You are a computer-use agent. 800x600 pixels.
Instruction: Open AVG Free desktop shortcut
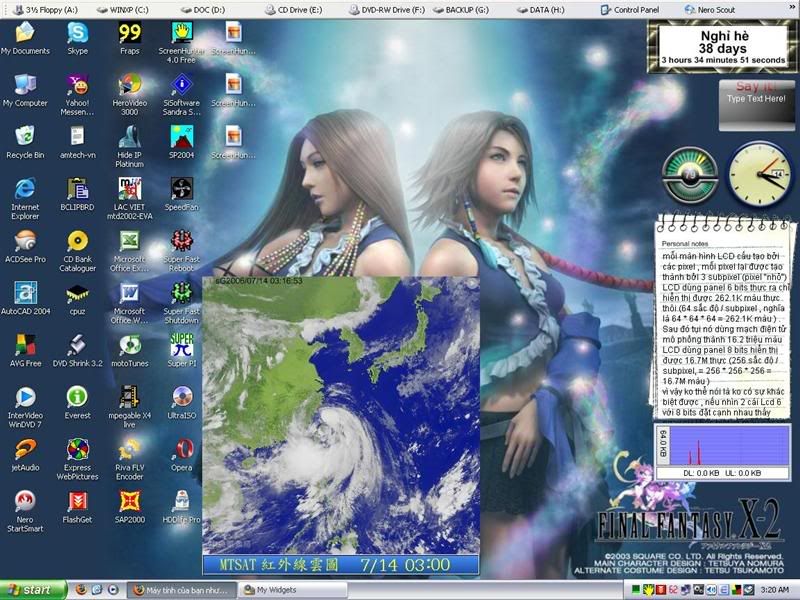point(25,351)
